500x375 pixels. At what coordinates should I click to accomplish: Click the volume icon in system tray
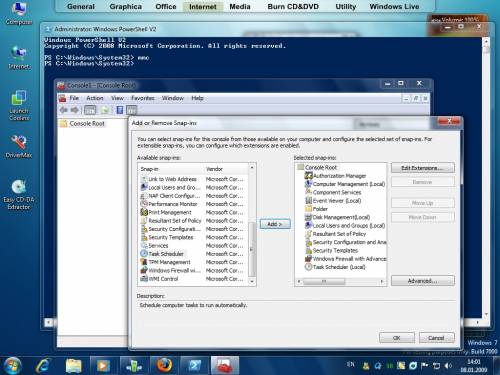[448, 366]
